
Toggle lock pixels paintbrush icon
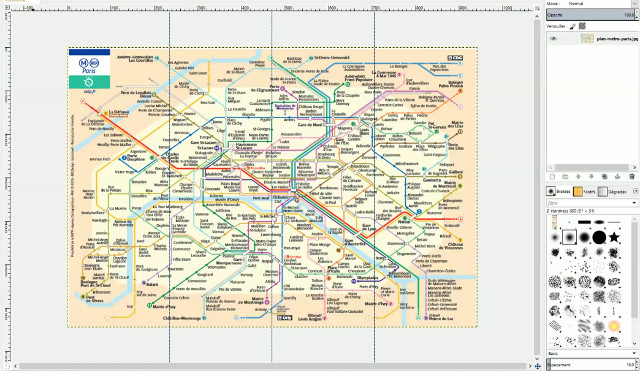(573, 26)
